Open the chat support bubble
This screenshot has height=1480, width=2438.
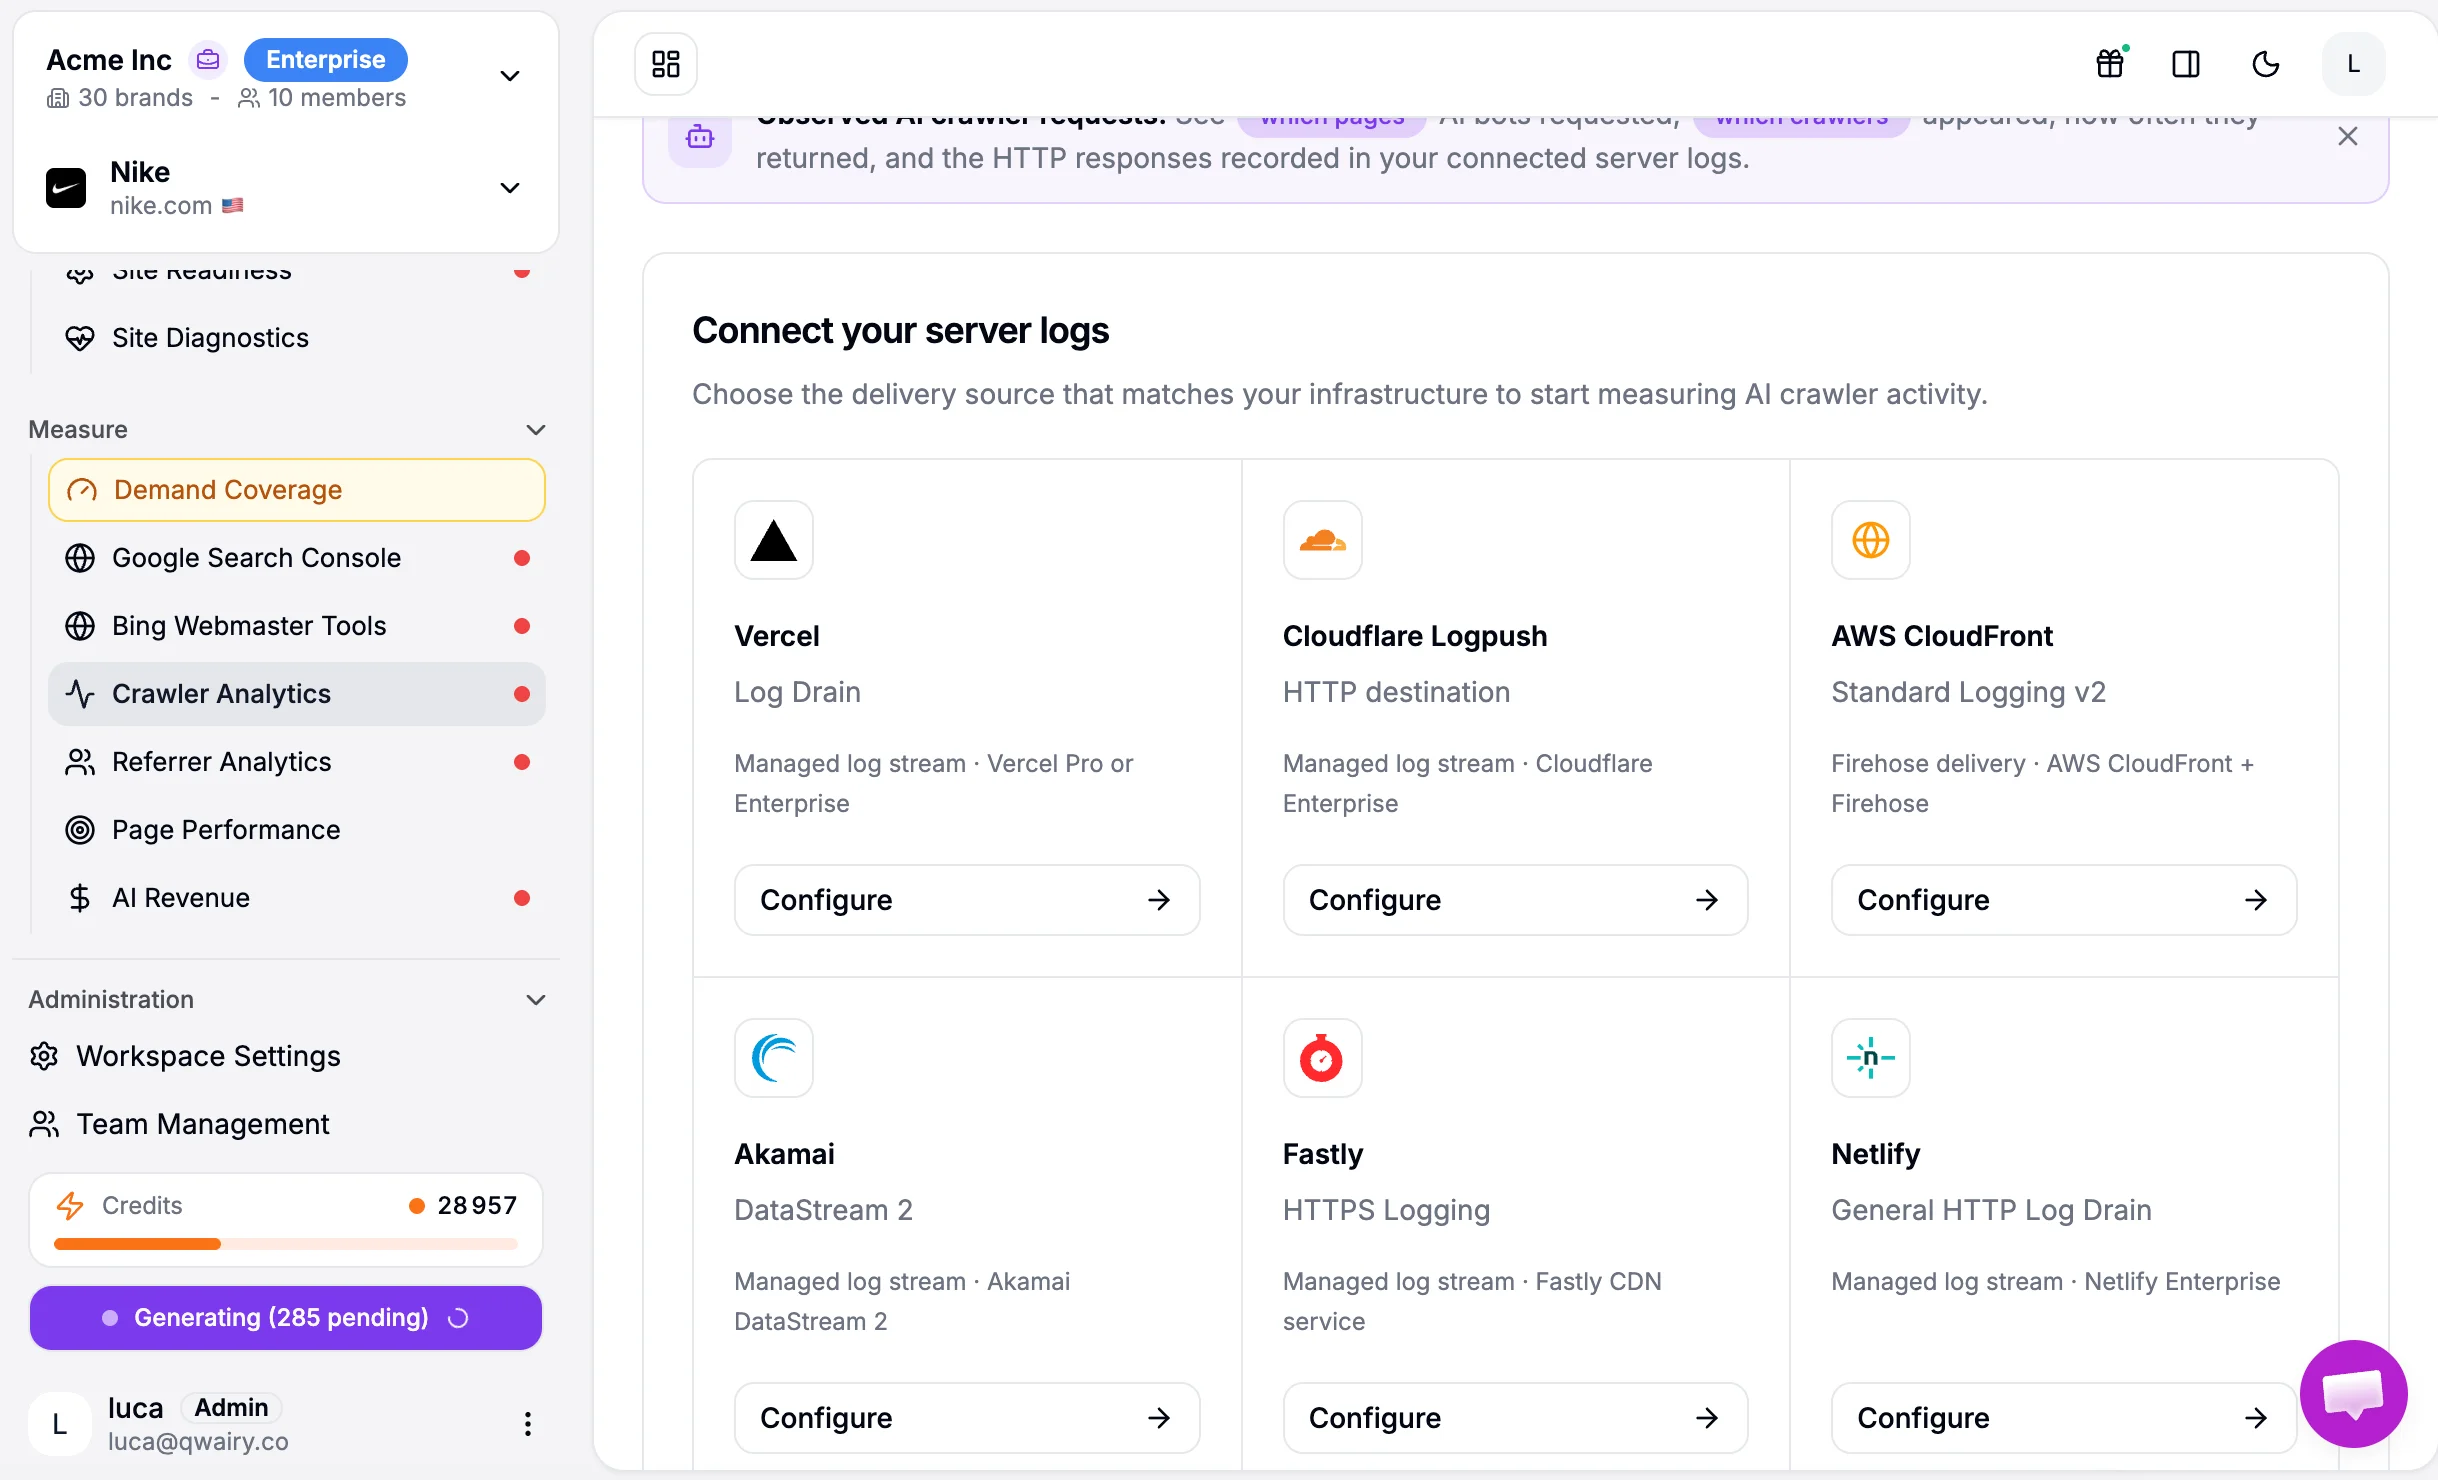coord(2354,1394)
